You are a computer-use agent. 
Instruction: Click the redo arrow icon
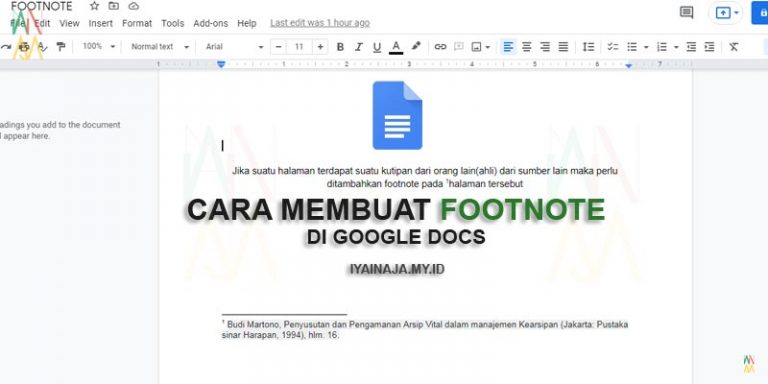pos(5,47)
